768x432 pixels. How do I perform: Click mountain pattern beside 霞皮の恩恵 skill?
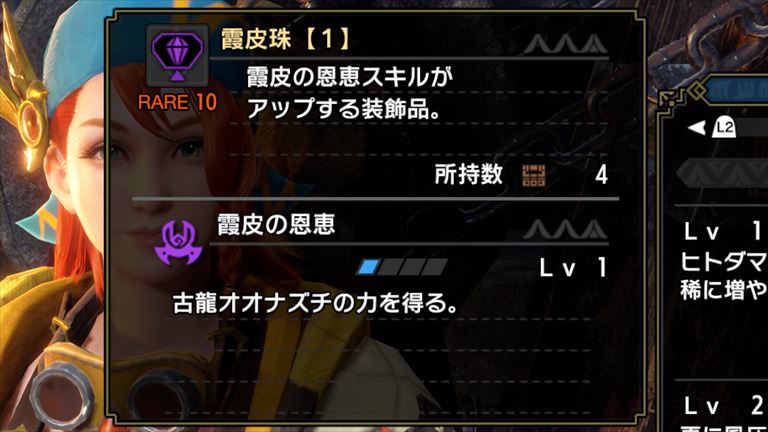coord(565,229)
